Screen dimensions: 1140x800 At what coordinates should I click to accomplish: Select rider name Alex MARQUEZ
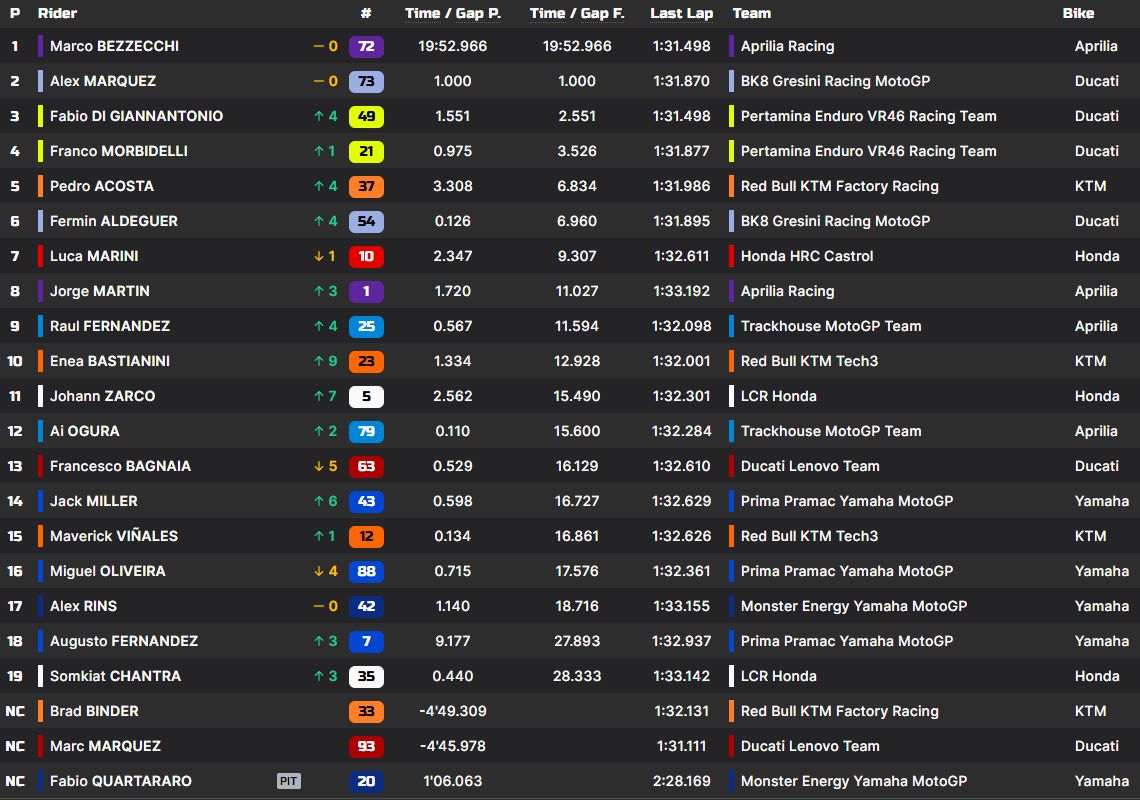coord(103,81)
